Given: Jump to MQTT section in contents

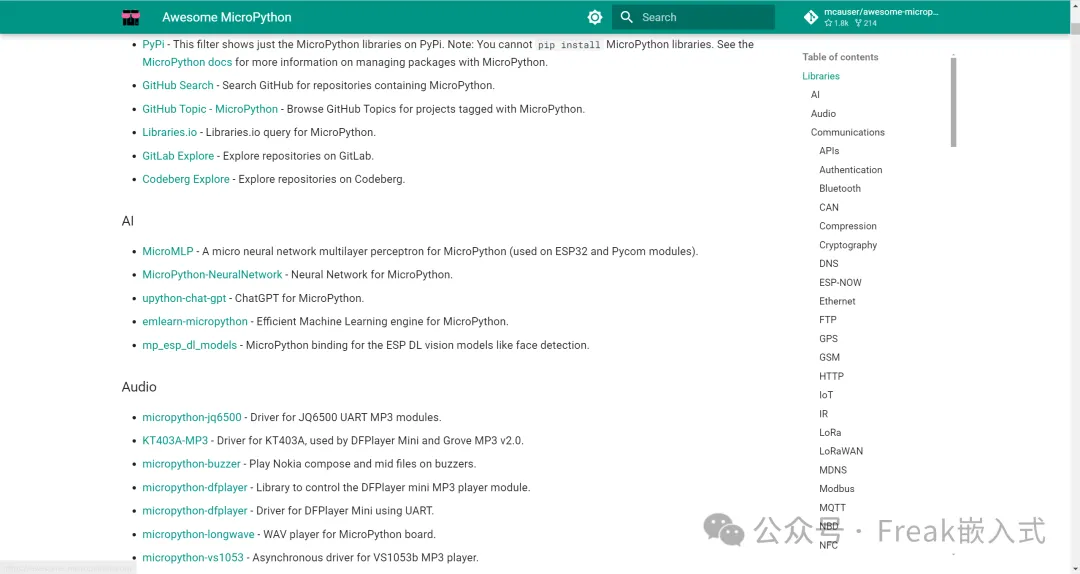Looking at the screenshot, I should tap(832, 508).
